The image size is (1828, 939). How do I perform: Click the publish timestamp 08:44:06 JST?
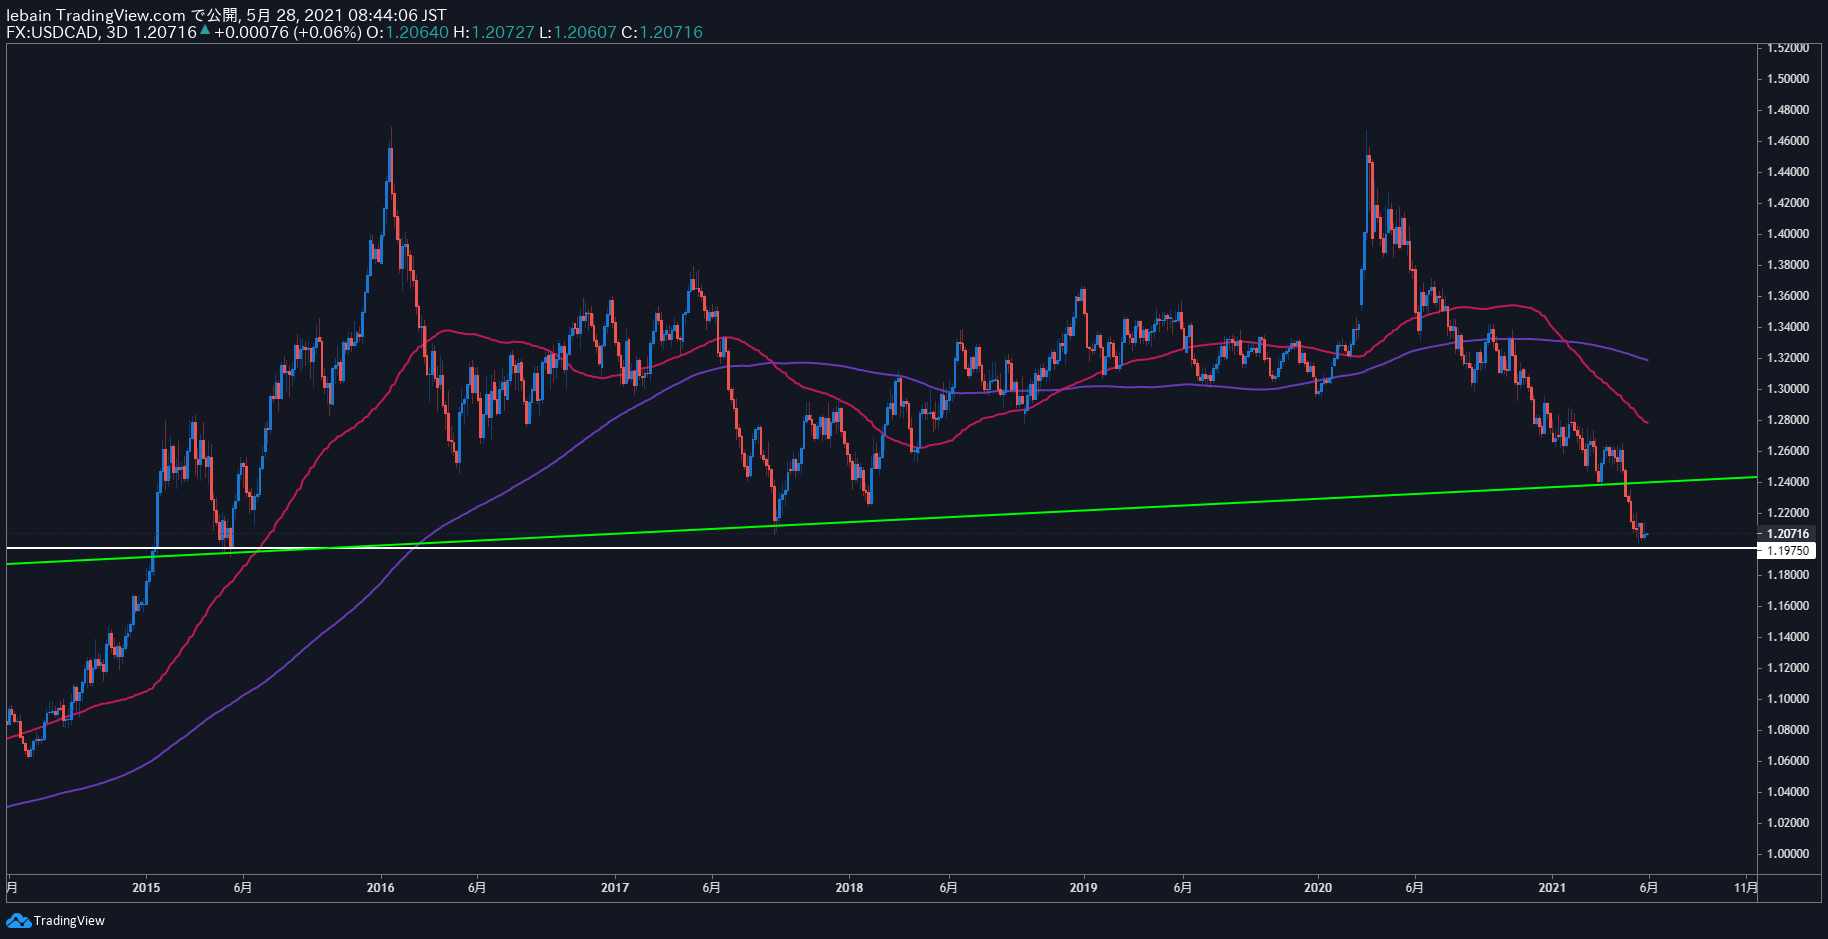(383, 15)
